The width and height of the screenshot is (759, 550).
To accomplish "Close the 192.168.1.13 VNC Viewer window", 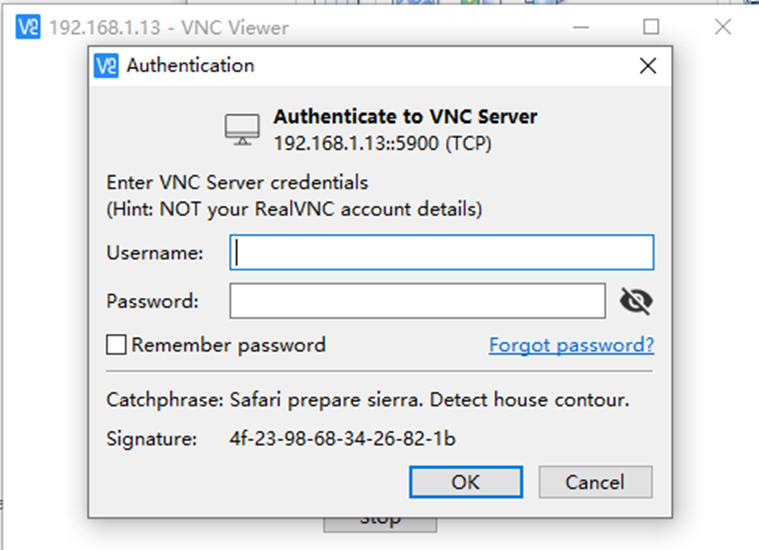I will coord(723,27).
